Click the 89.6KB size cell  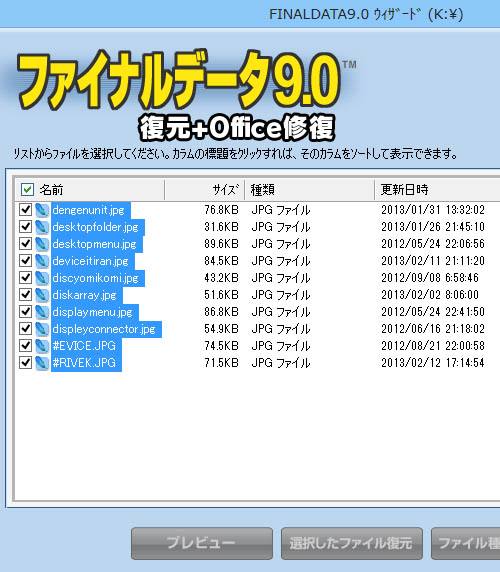(x=221, y=244)
